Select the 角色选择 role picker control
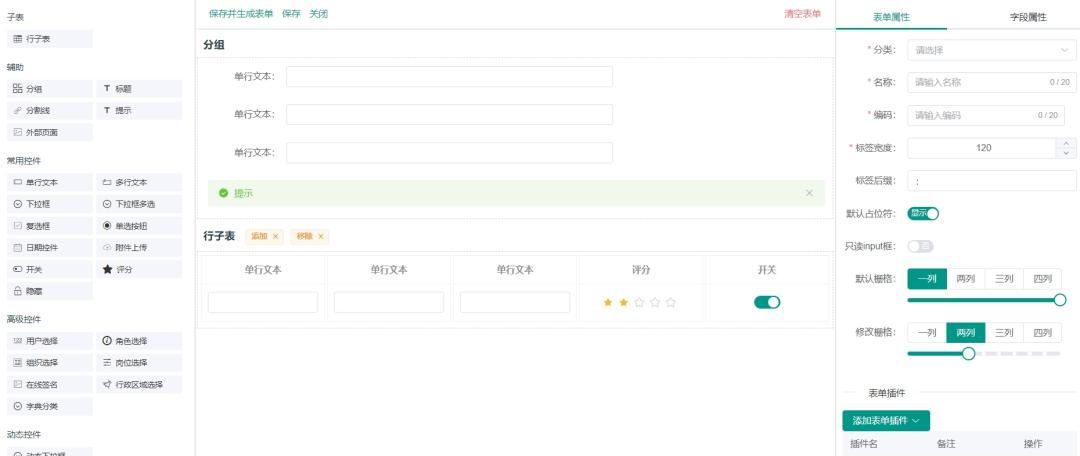1080x456 pixels. click(x=139, y=341)
